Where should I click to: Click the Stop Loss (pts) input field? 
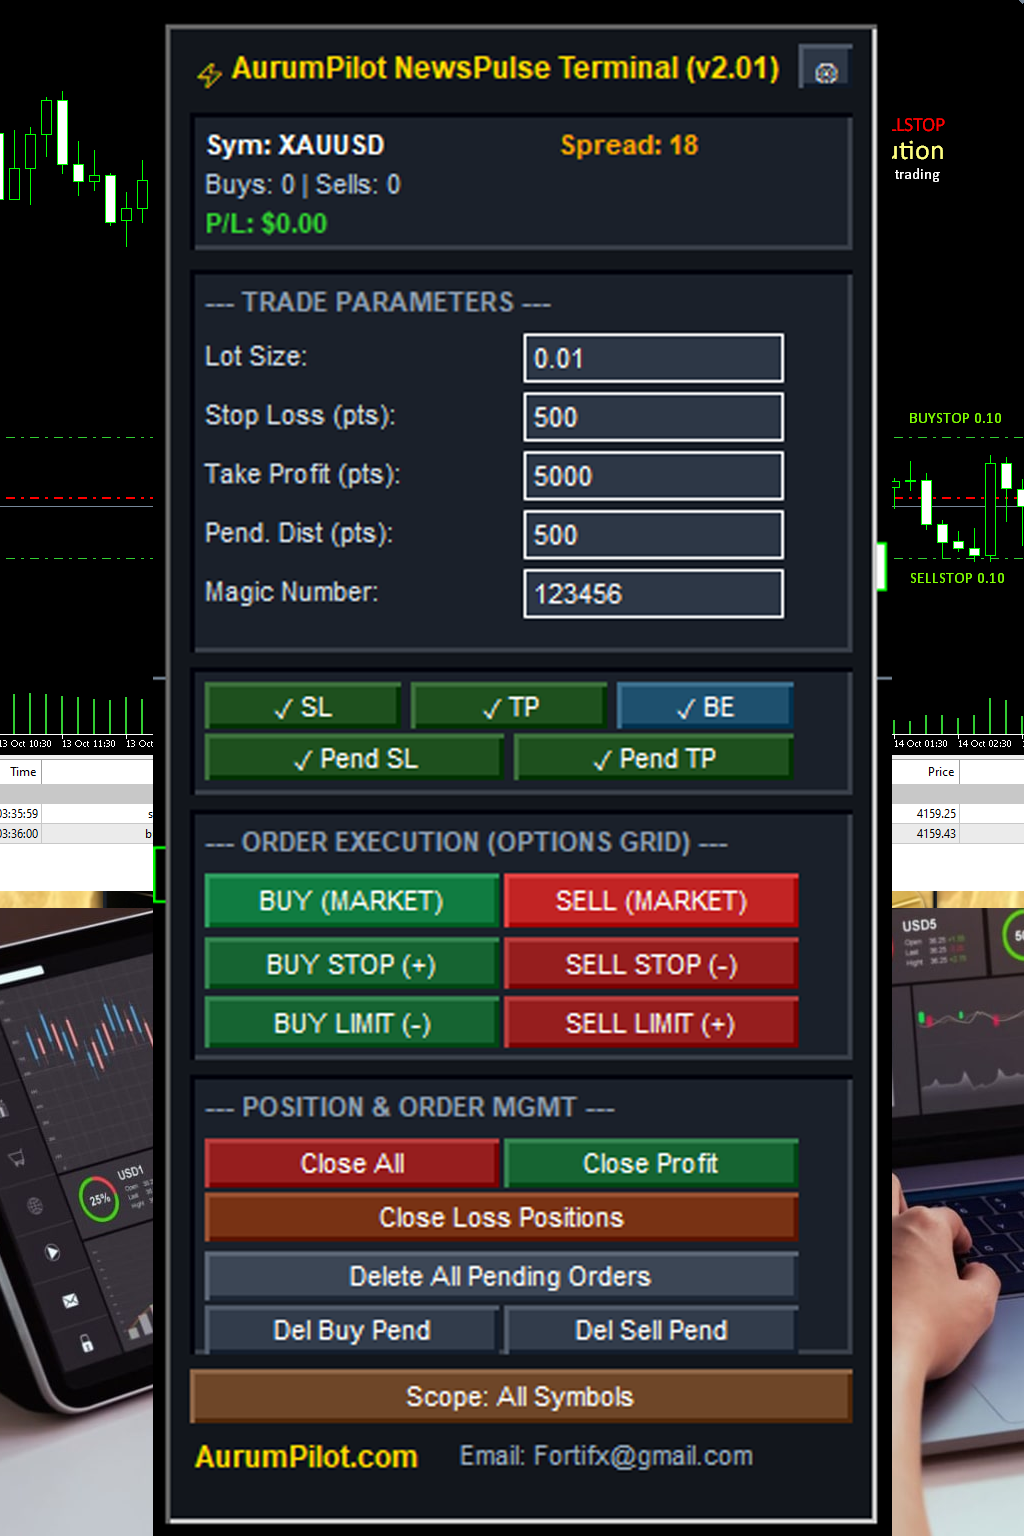click(654, 417)
